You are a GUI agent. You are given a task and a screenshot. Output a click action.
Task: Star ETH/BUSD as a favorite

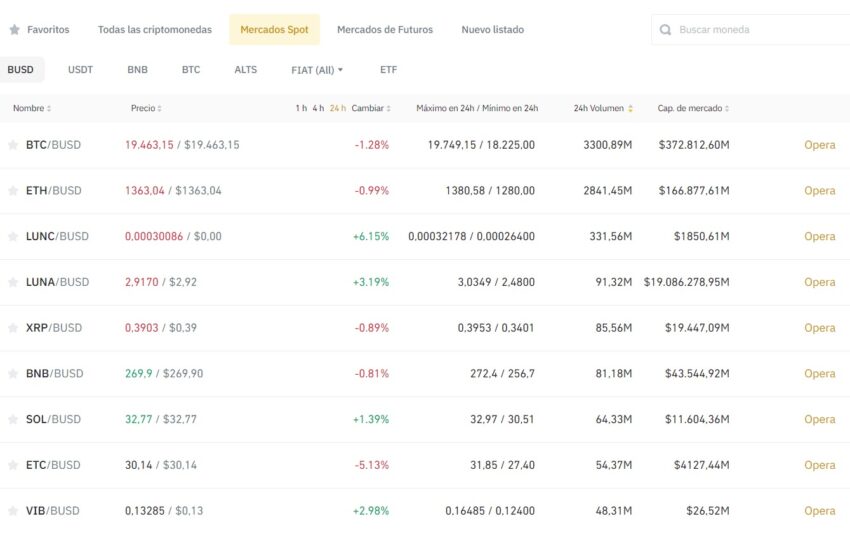click(13, 191)
